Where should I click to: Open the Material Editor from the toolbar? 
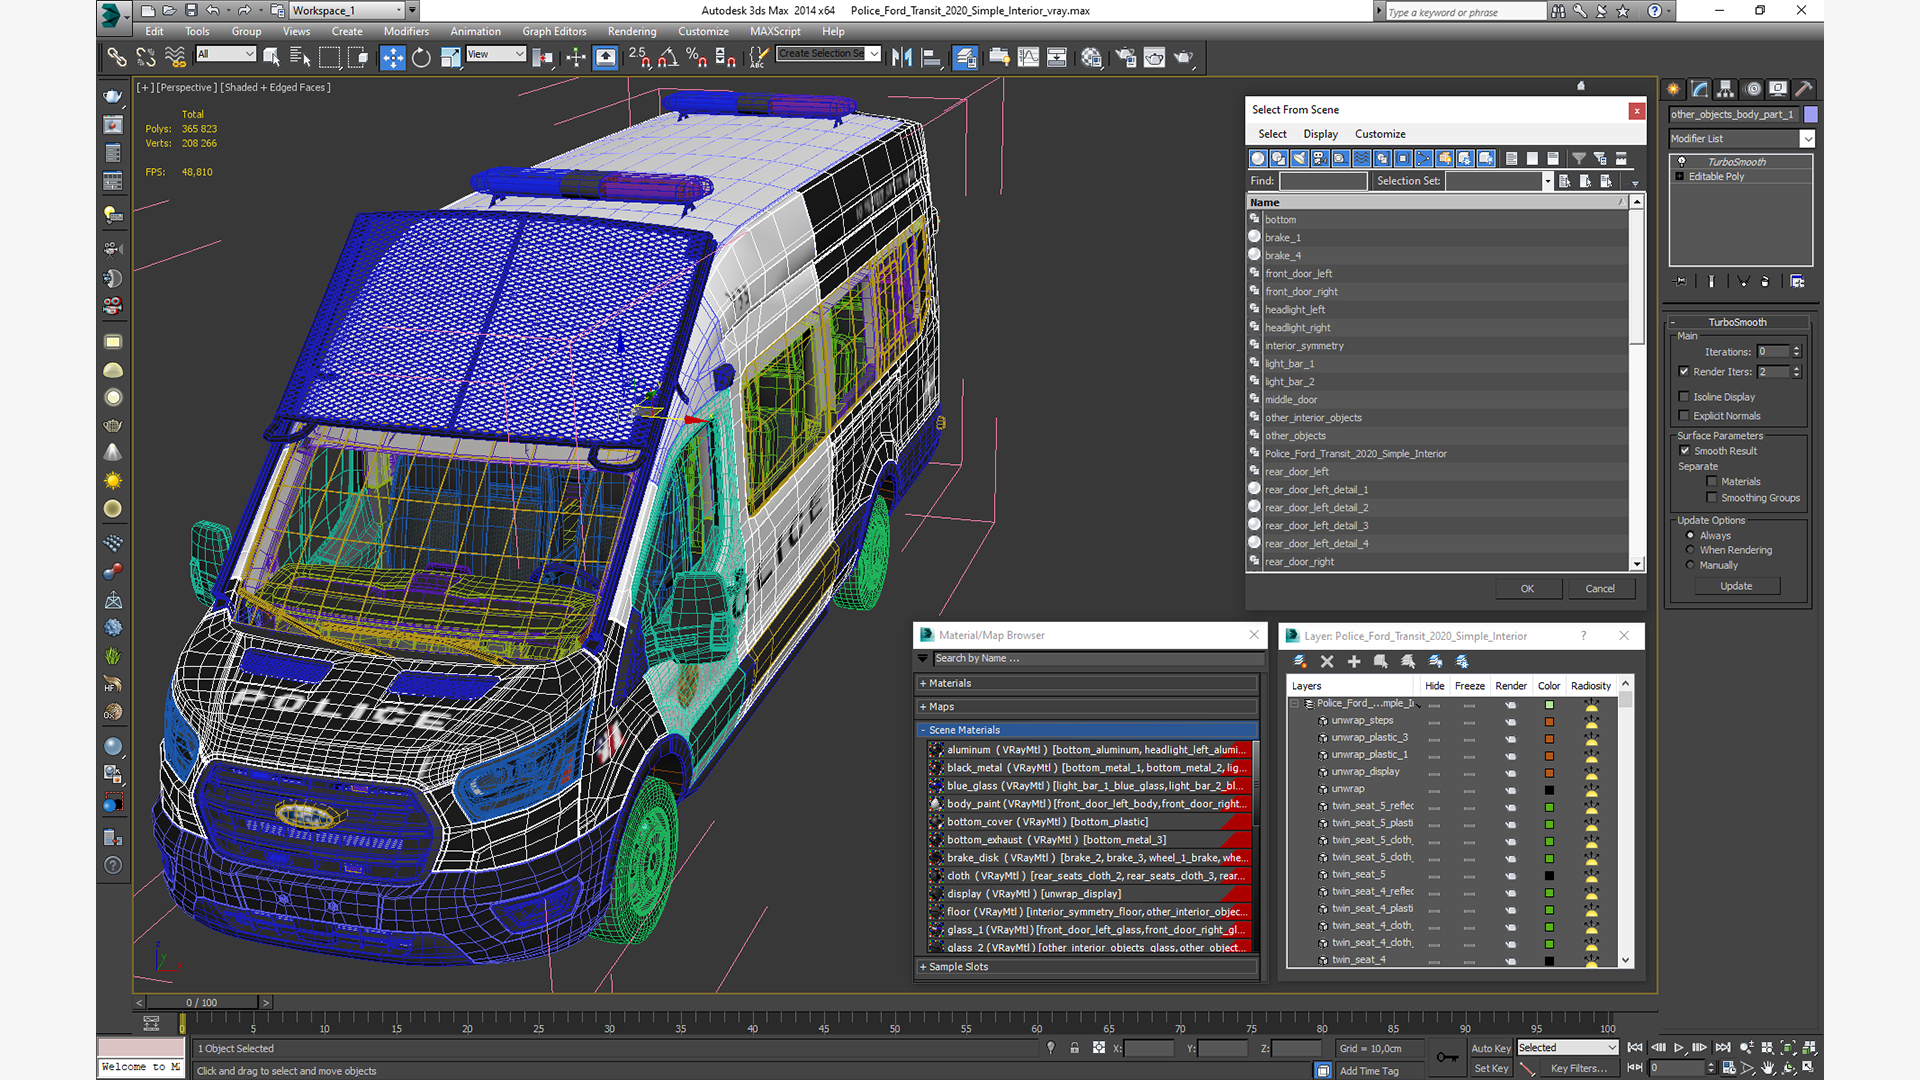point(1091,58)
